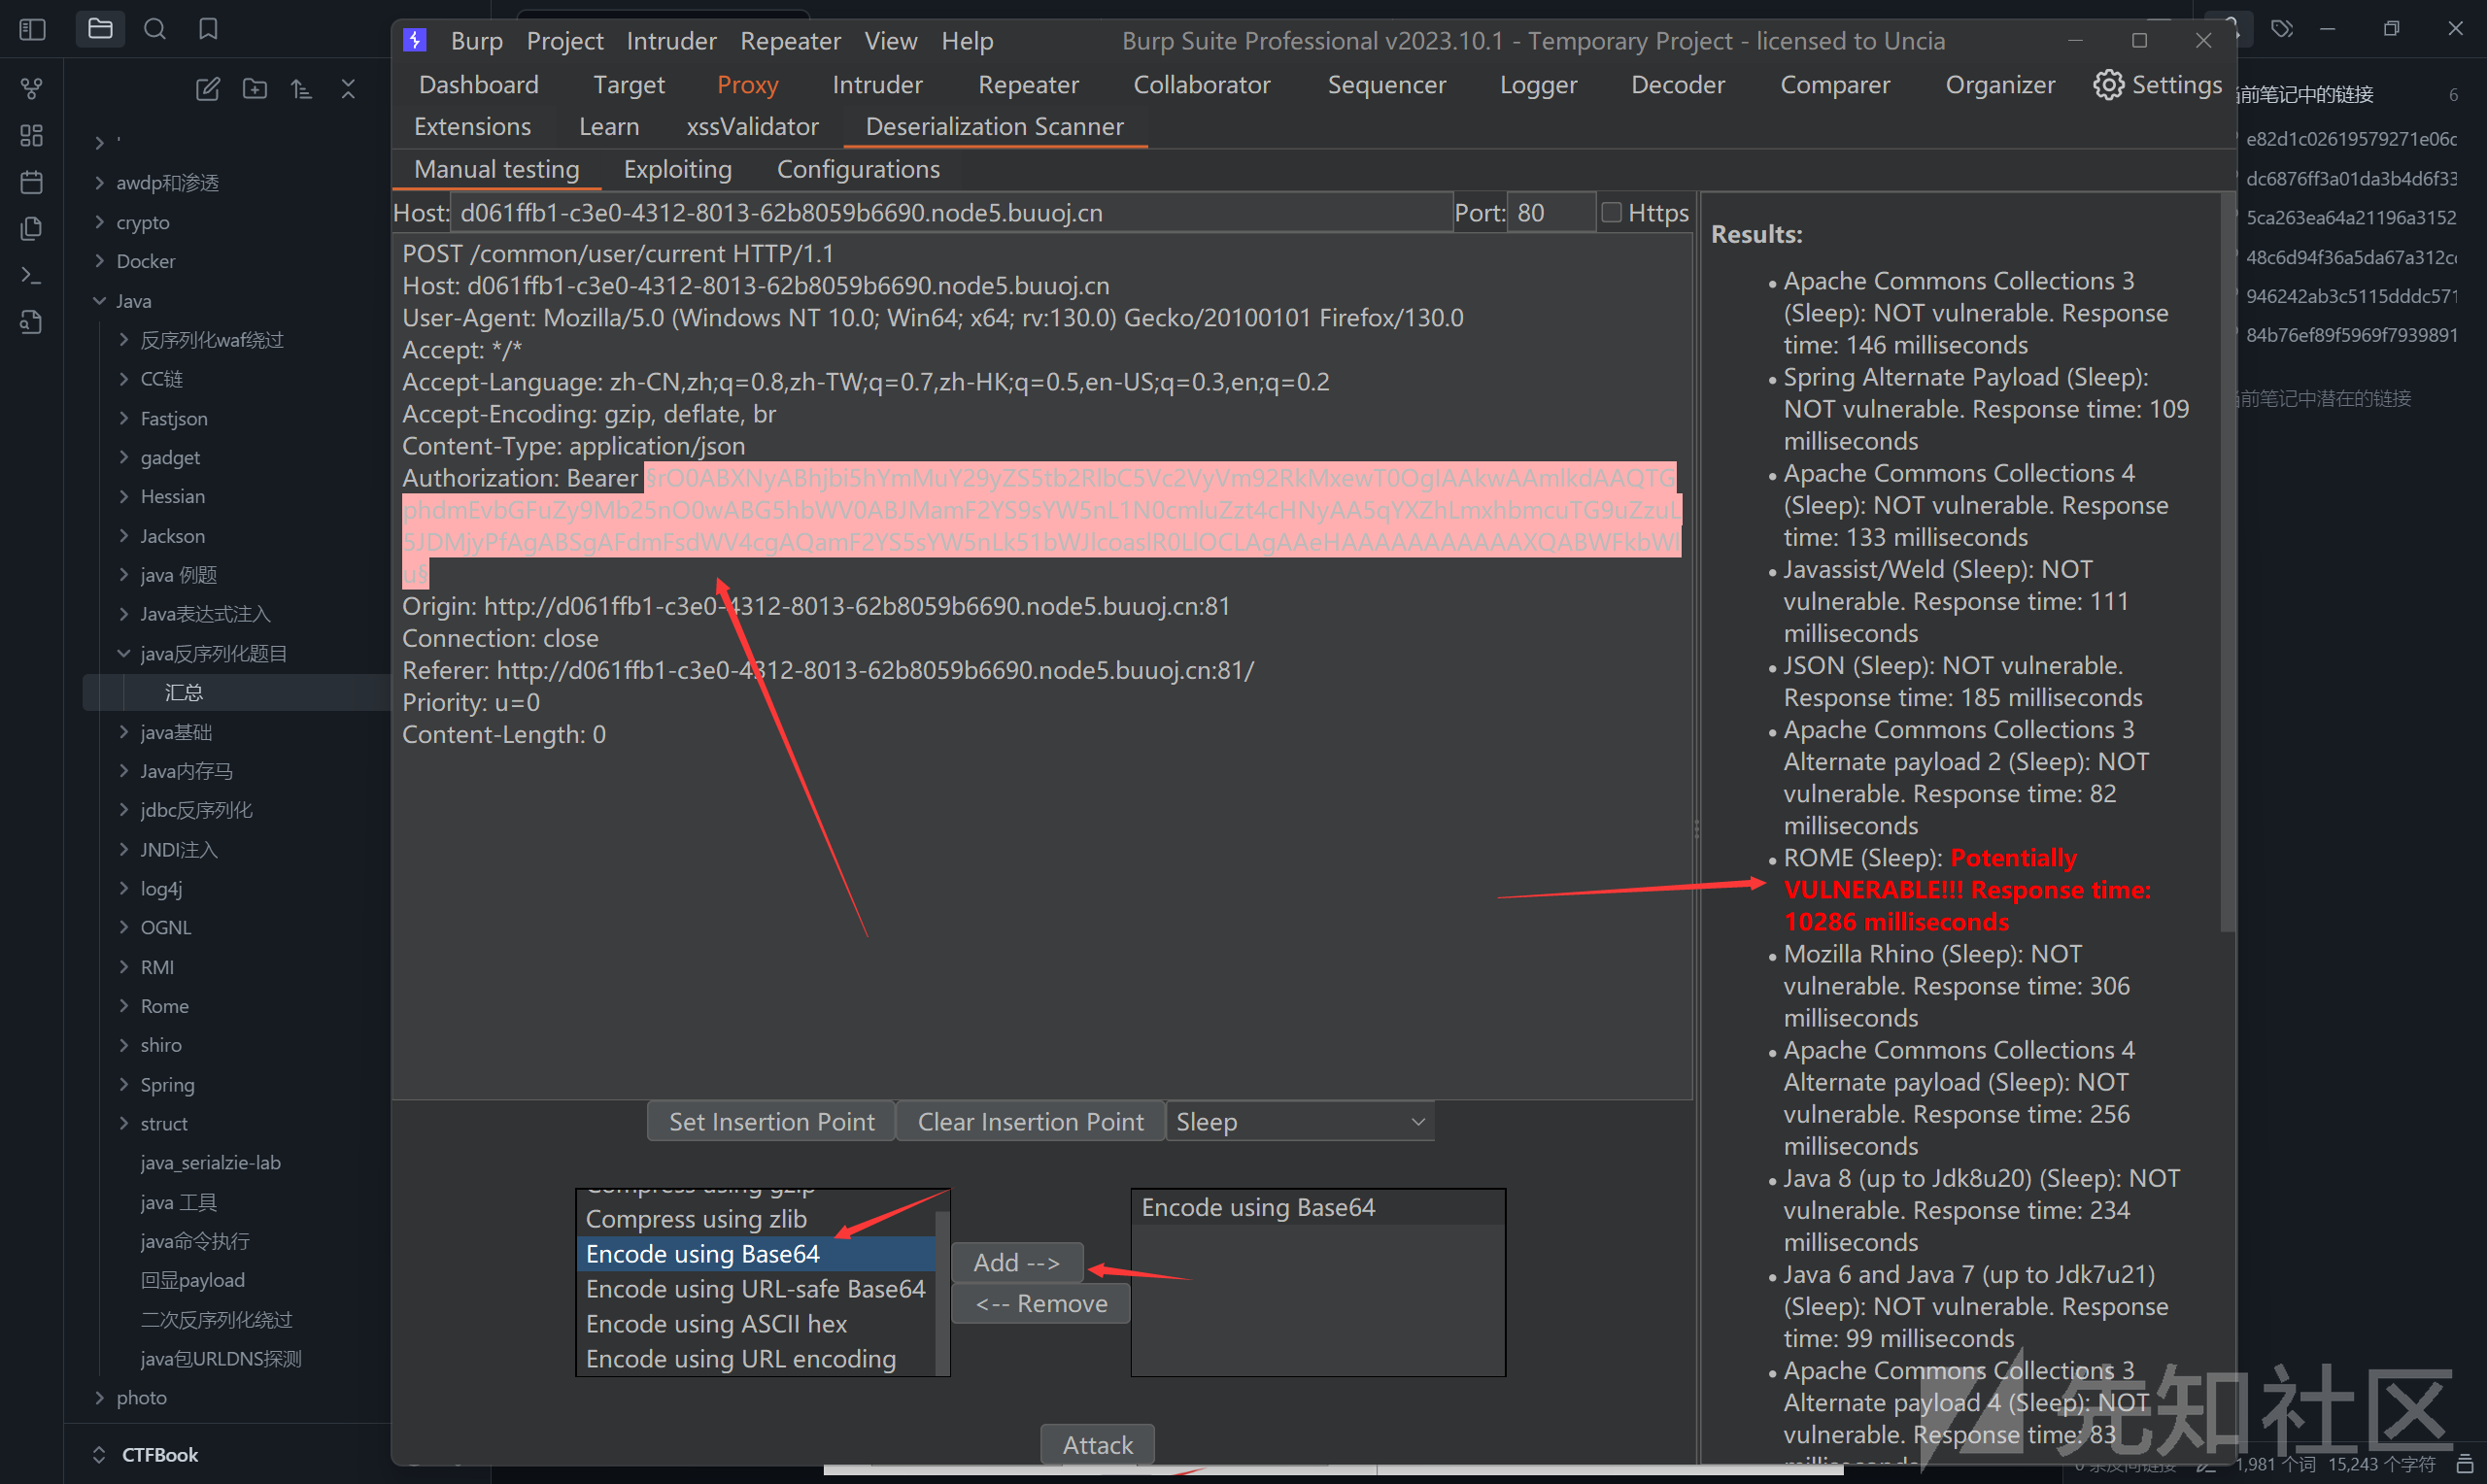Expand the awdp和渗透 folder
2487x1484 pixels.
[98, 182]
